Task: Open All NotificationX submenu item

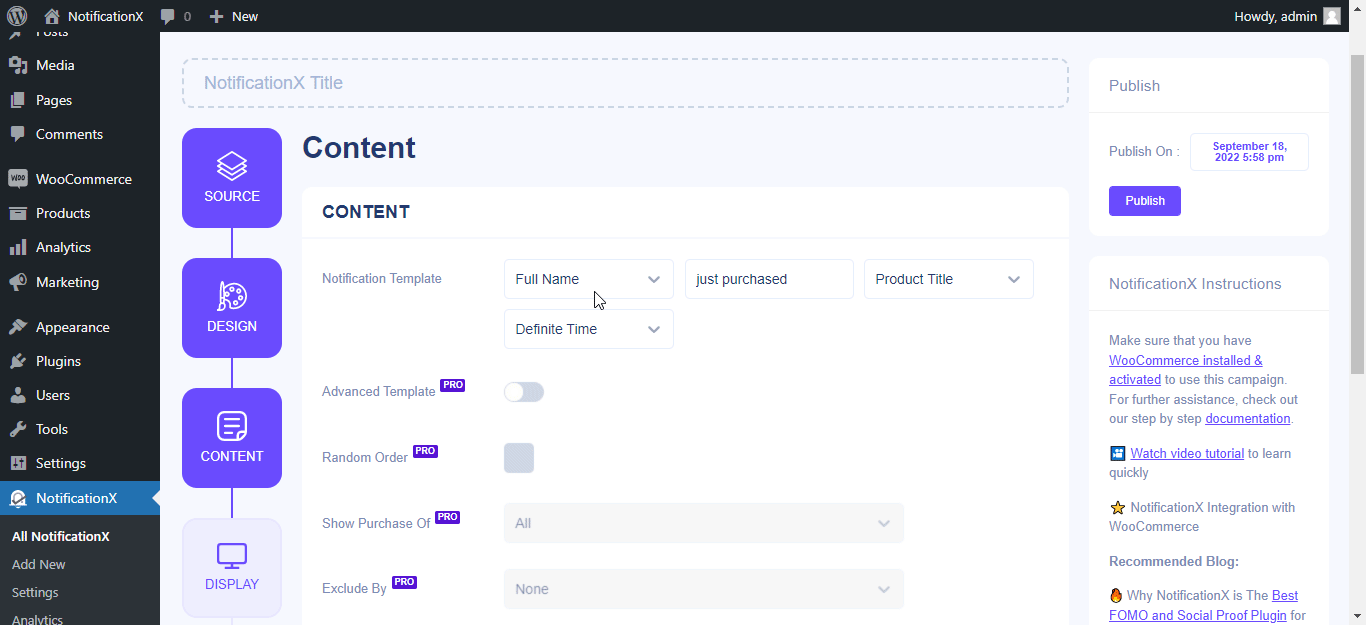Action: [61, 536]
